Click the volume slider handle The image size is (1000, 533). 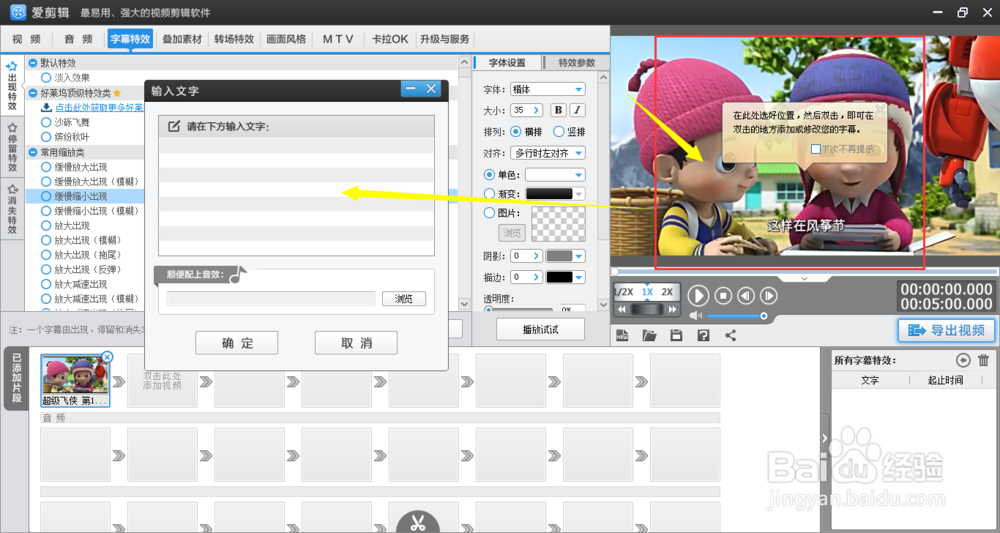coord(763,316)
